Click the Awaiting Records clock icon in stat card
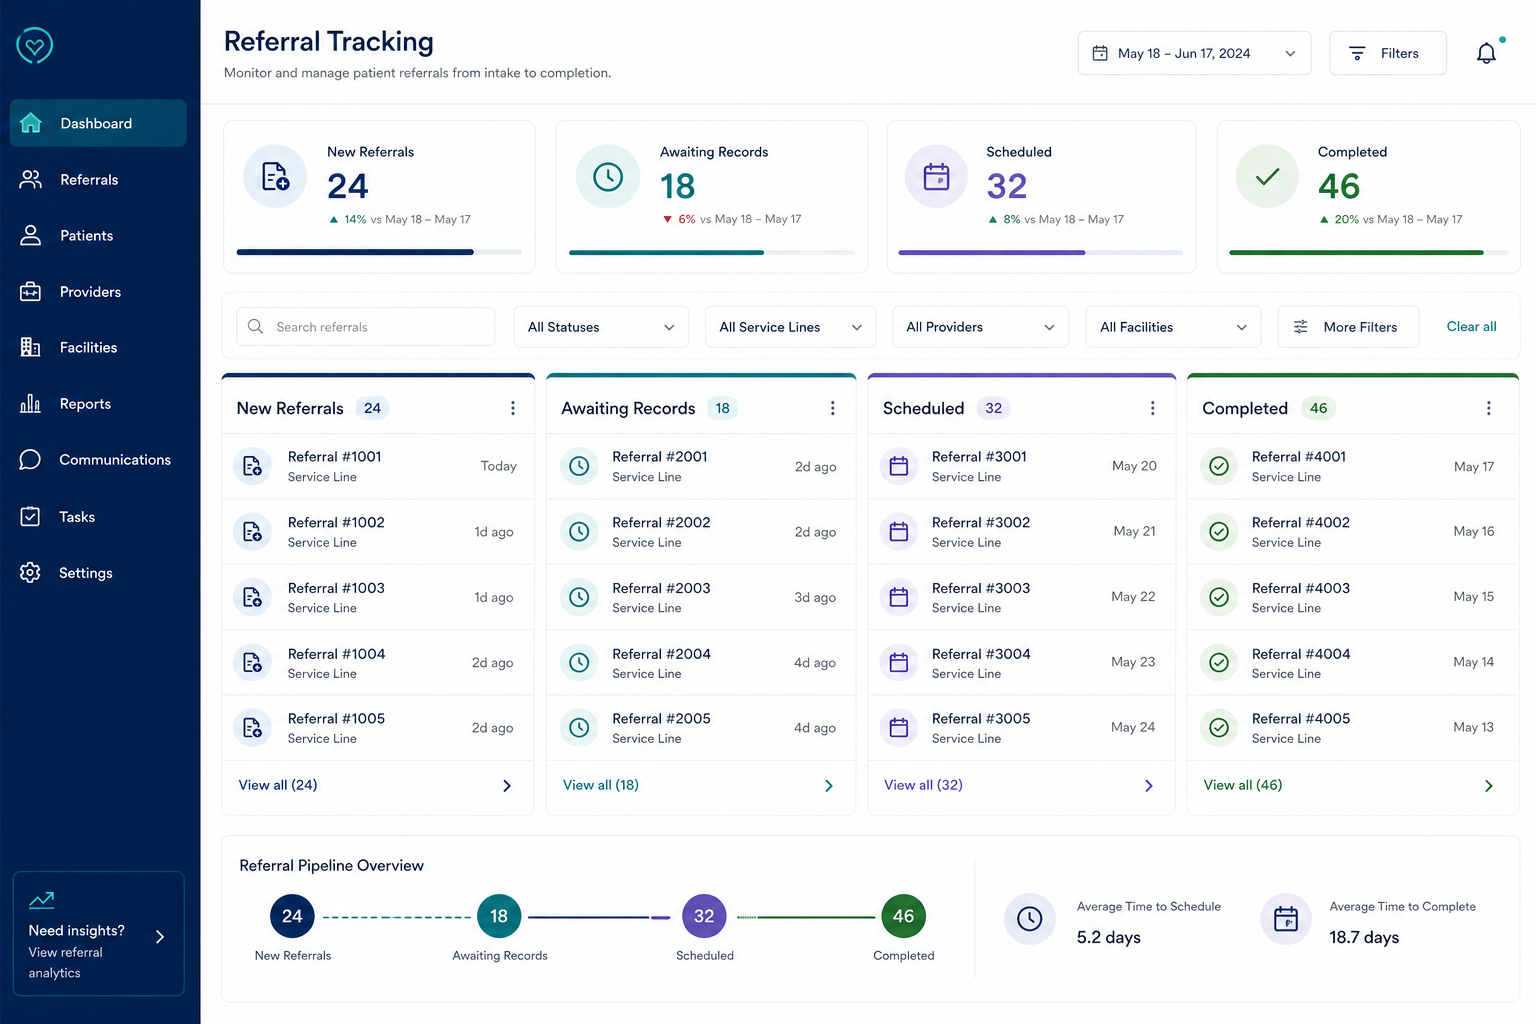Screen dimensions: 1536x1024 pyautogui.click(x=608, y=177)
